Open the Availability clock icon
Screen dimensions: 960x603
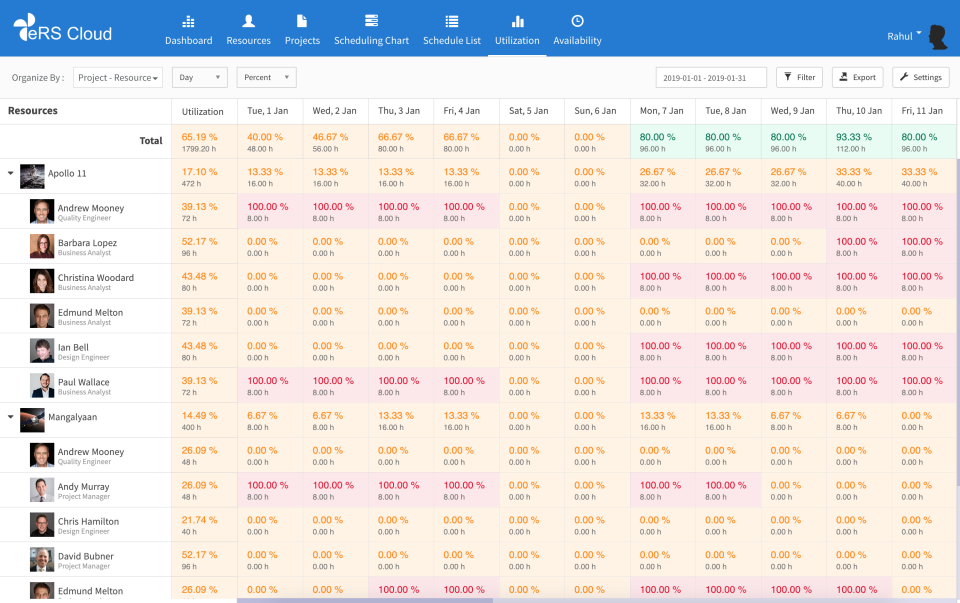click(577, 21)
